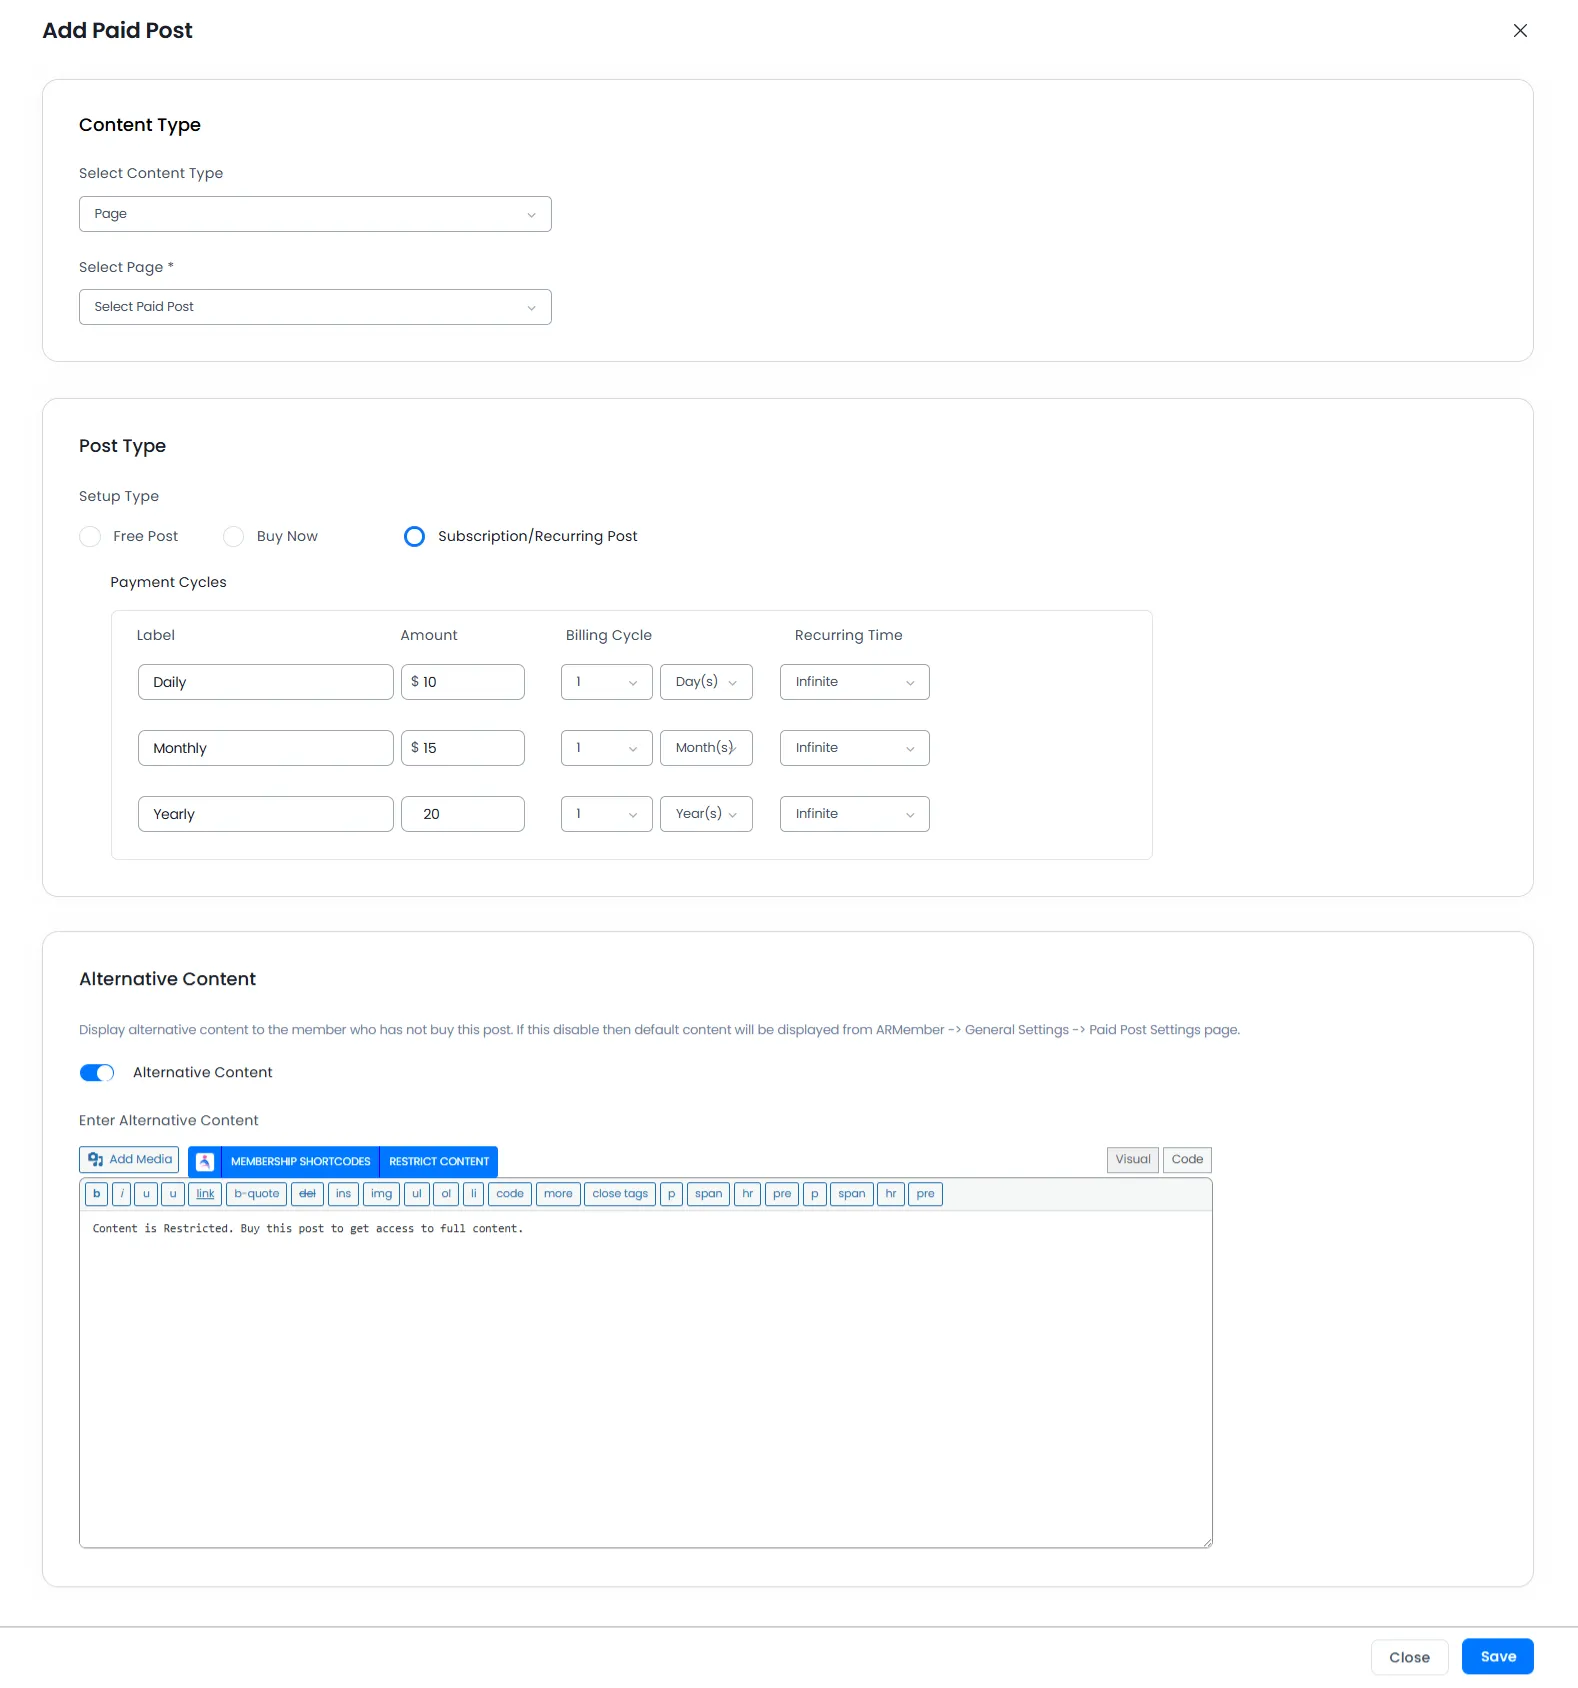This screenshot has width=1578, height=1688.
Task: Click the code quicktag button
Action: [x=510, y=1194]
